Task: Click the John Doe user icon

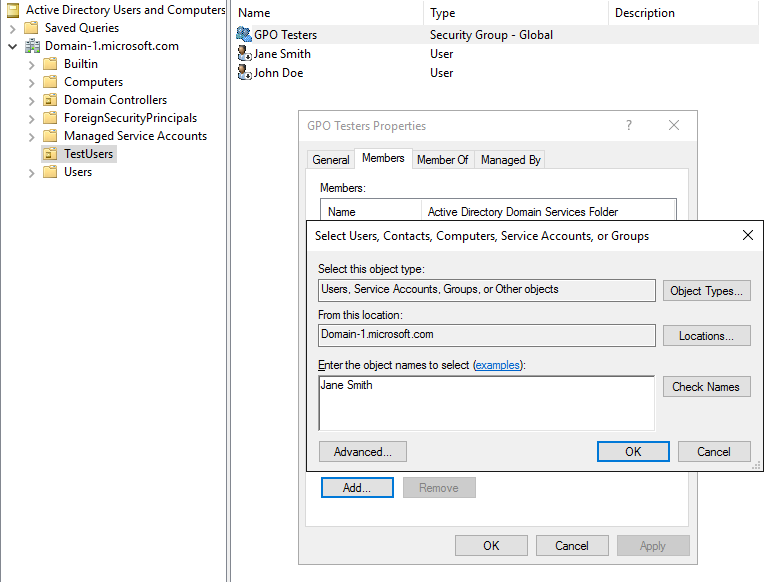Action: click(244, 72)
